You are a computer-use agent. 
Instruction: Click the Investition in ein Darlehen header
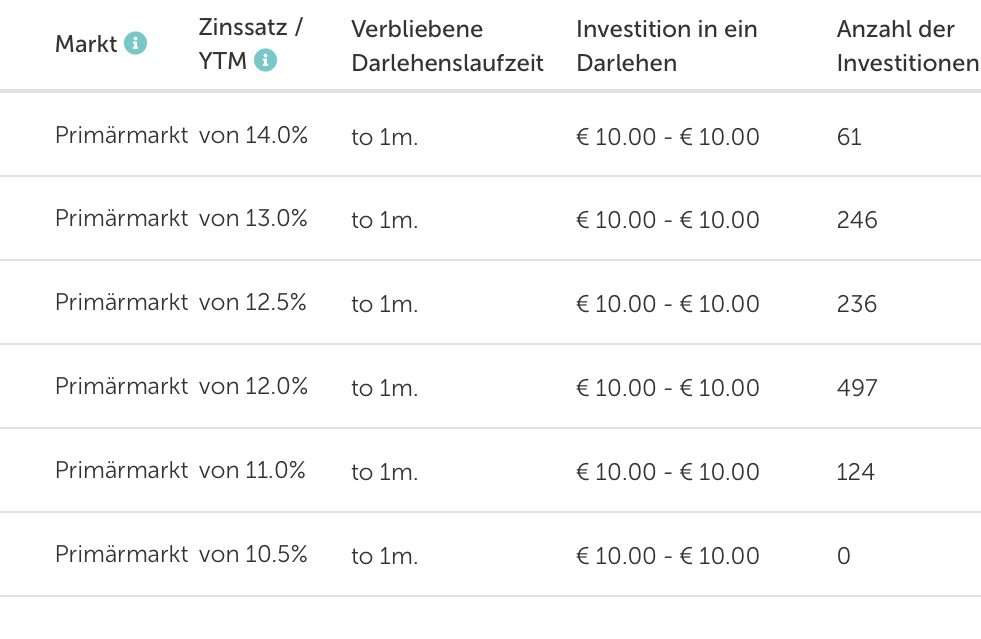(666, 46)
